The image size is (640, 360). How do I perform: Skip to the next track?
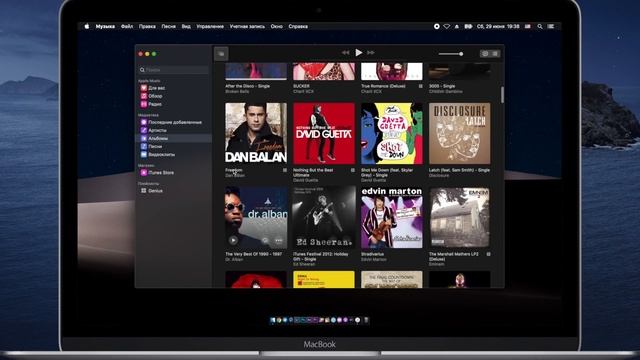371,53
